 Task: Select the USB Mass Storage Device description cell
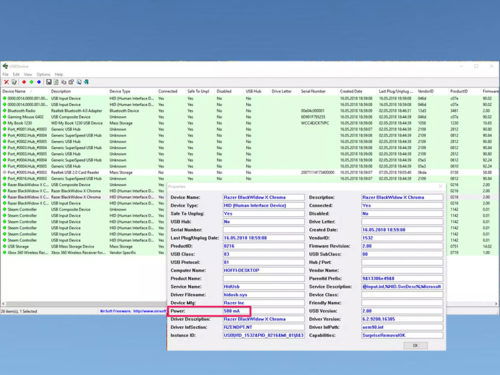(x=73, y=246)
